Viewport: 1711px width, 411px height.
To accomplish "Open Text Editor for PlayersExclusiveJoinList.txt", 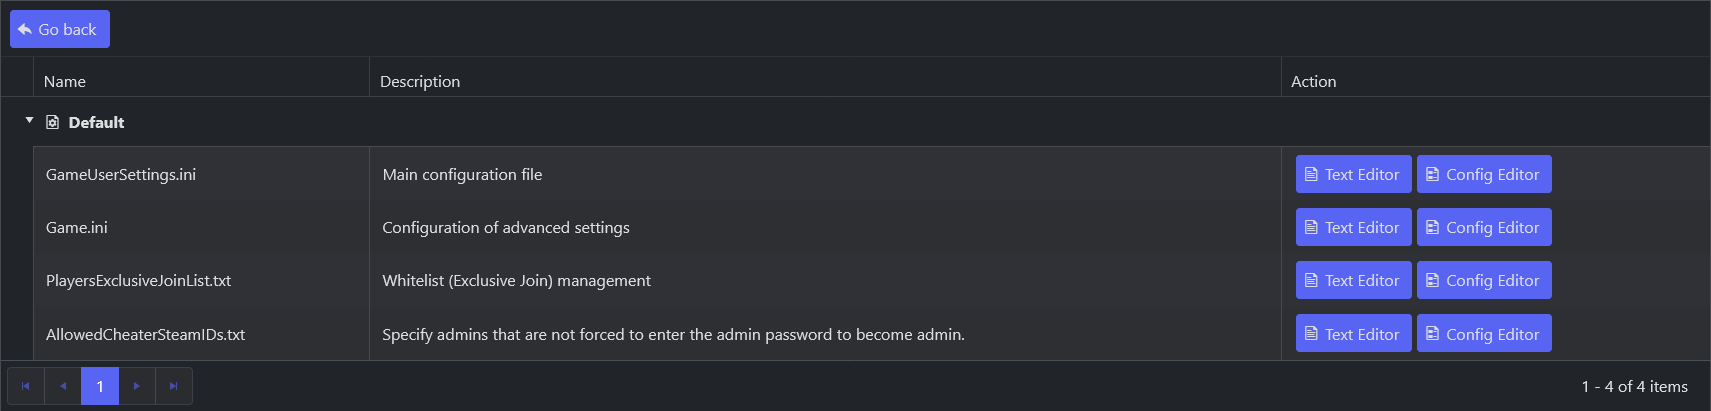I will [x=1353, y=280].
